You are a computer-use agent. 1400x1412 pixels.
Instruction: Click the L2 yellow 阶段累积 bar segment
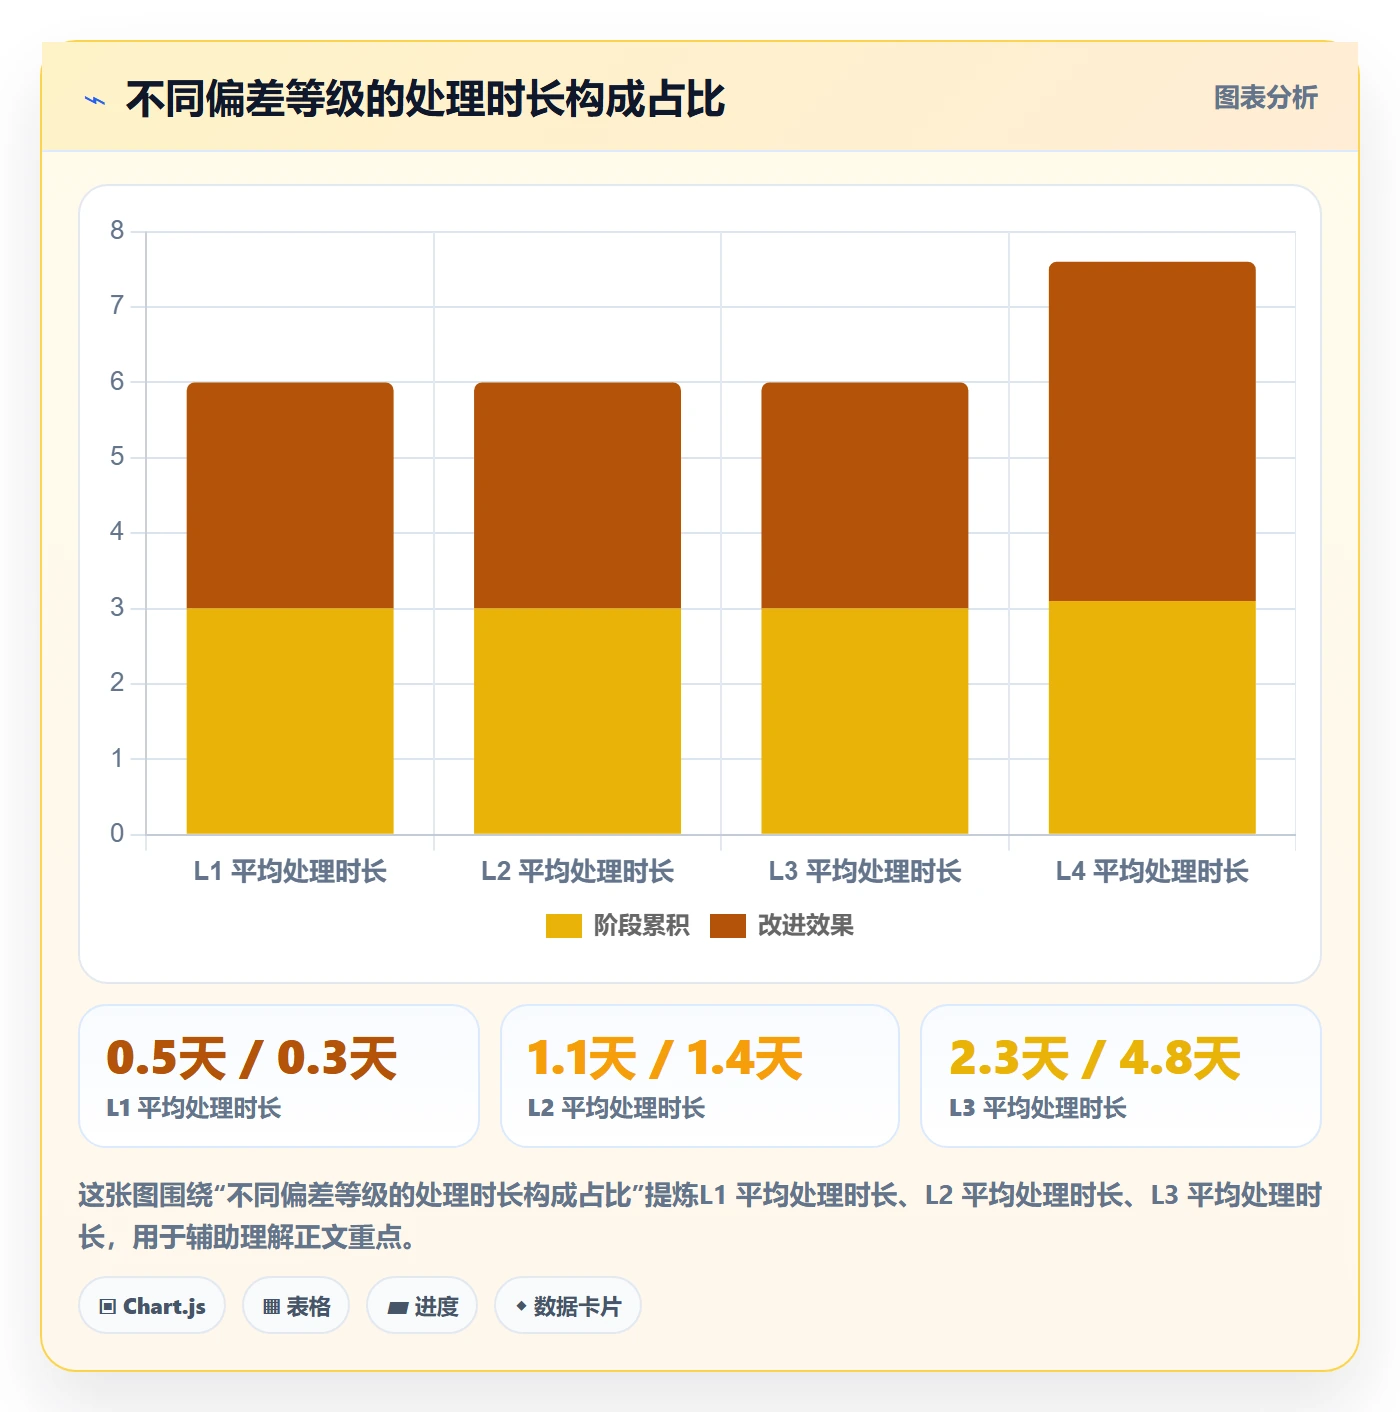577,721
